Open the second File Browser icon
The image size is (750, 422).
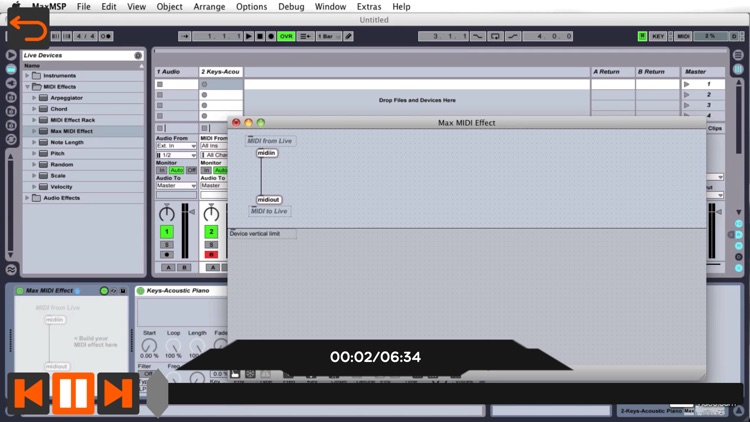coord(11,111)
